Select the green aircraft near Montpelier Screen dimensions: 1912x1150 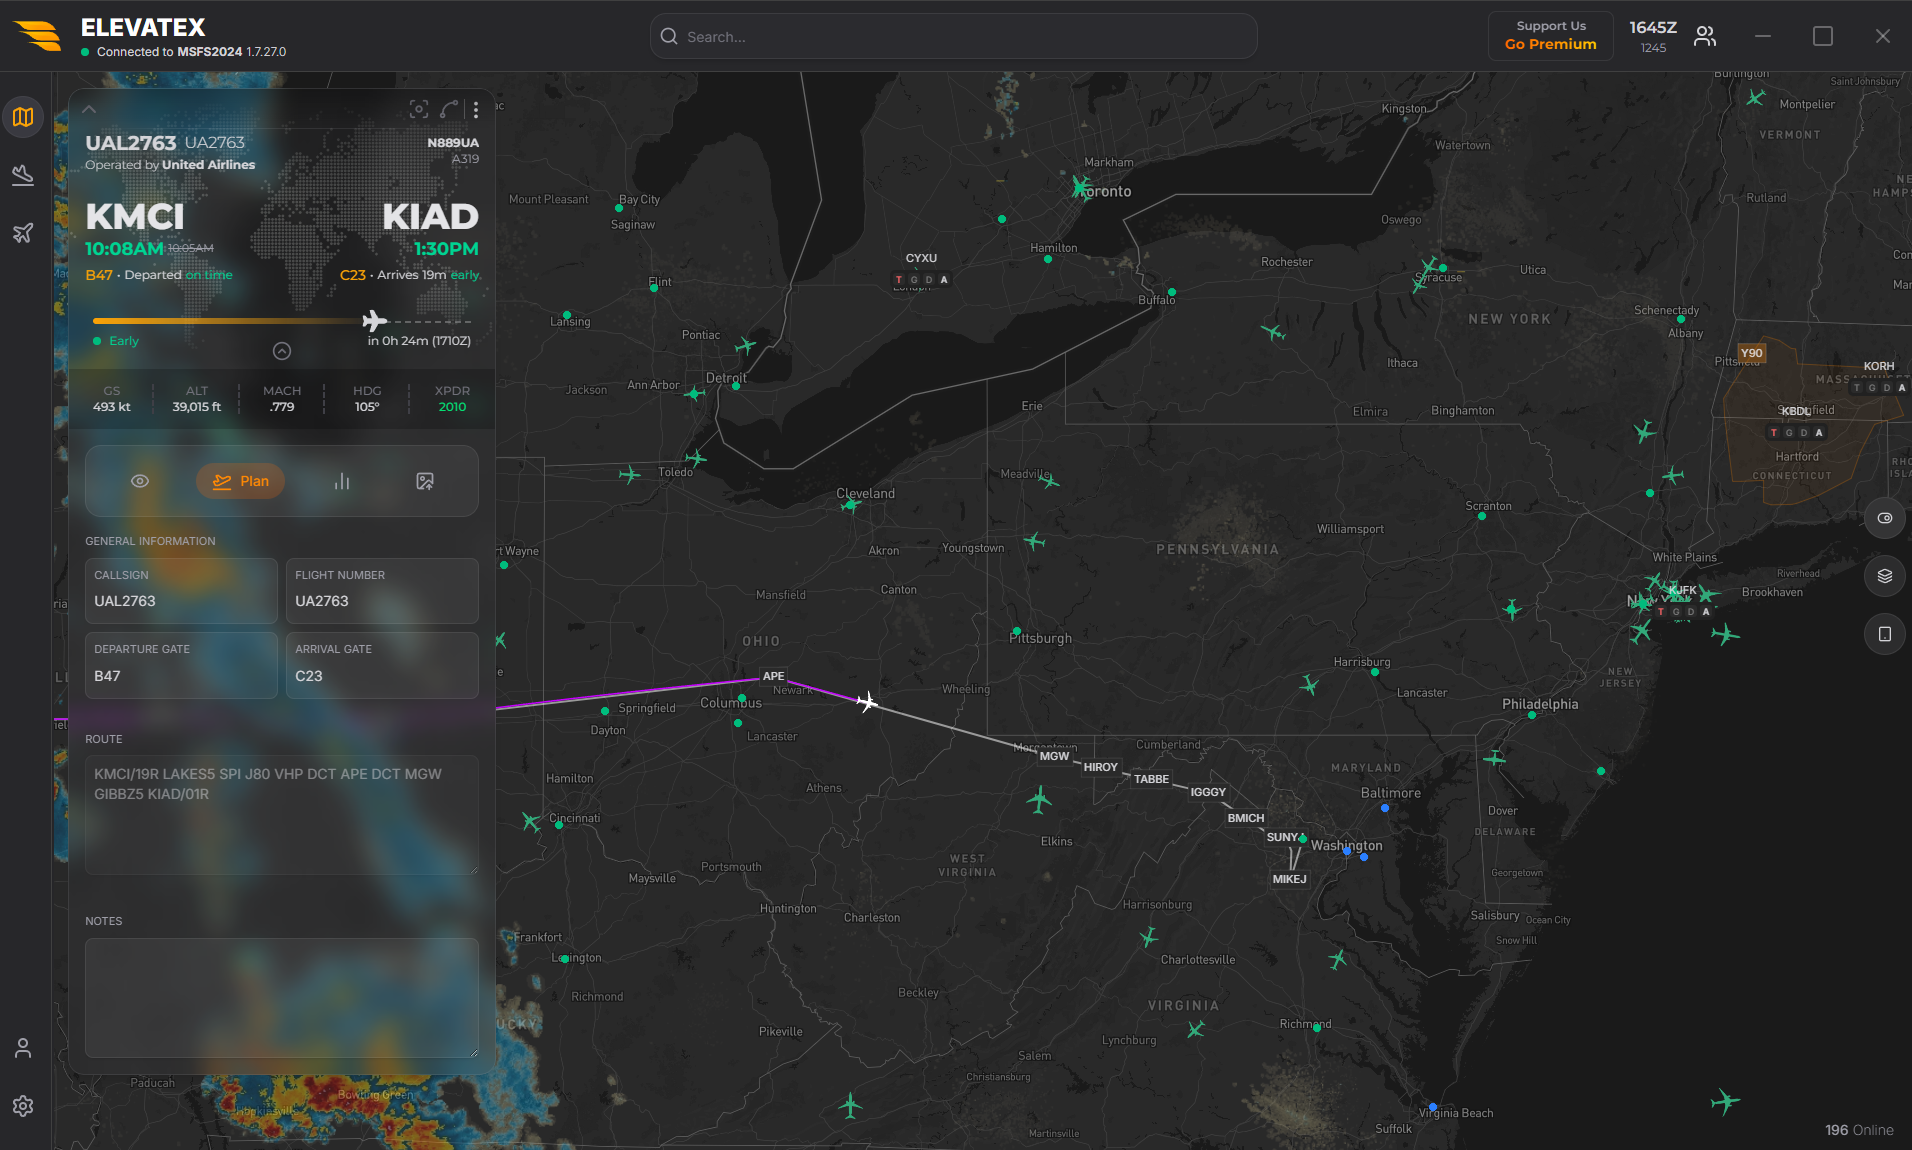click(x=1756, y=97)
